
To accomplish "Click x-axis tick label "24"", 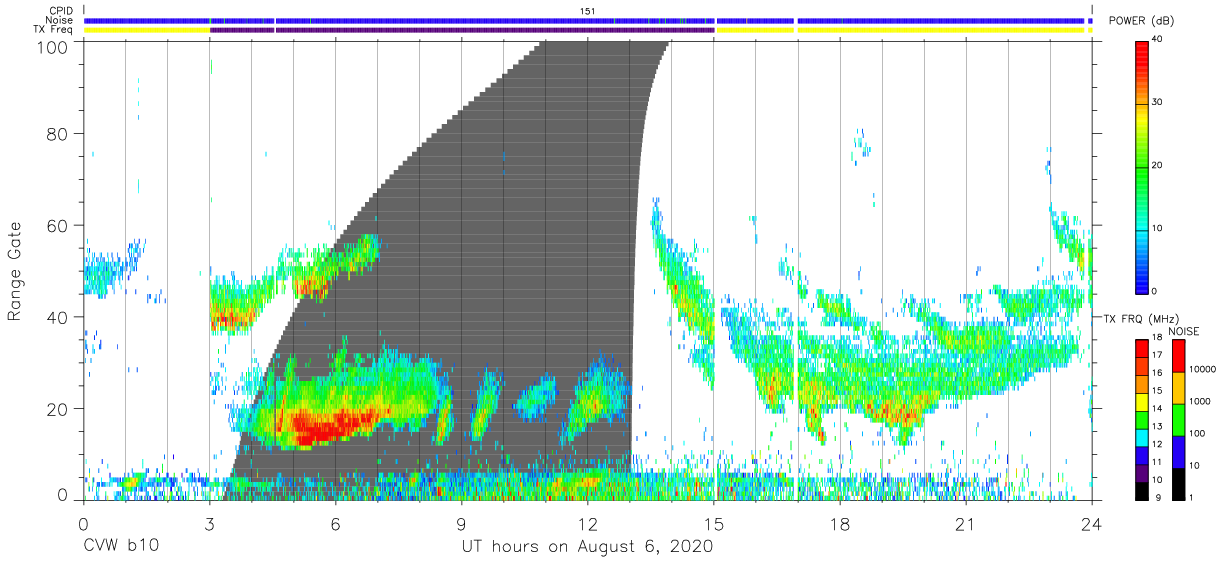I will coord(1092,524).
